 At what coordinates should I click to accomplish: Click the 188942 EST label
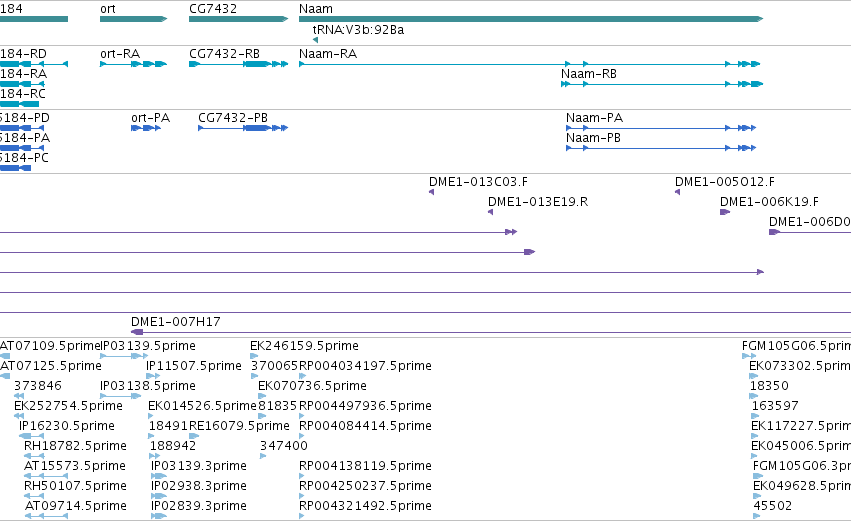pos(173,446)
